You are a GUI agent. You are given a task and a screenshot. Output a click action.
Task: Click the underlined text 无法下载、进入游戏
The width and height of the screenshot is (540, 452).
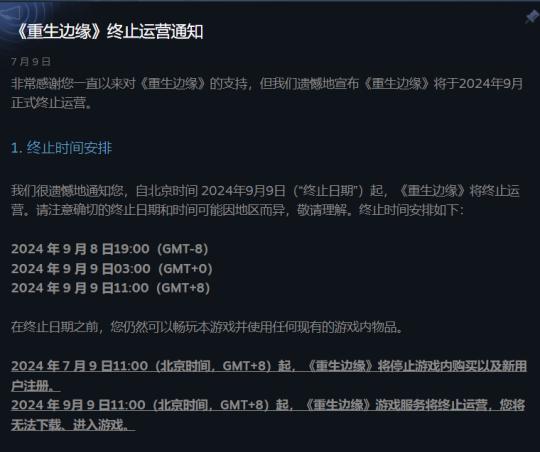73,425
